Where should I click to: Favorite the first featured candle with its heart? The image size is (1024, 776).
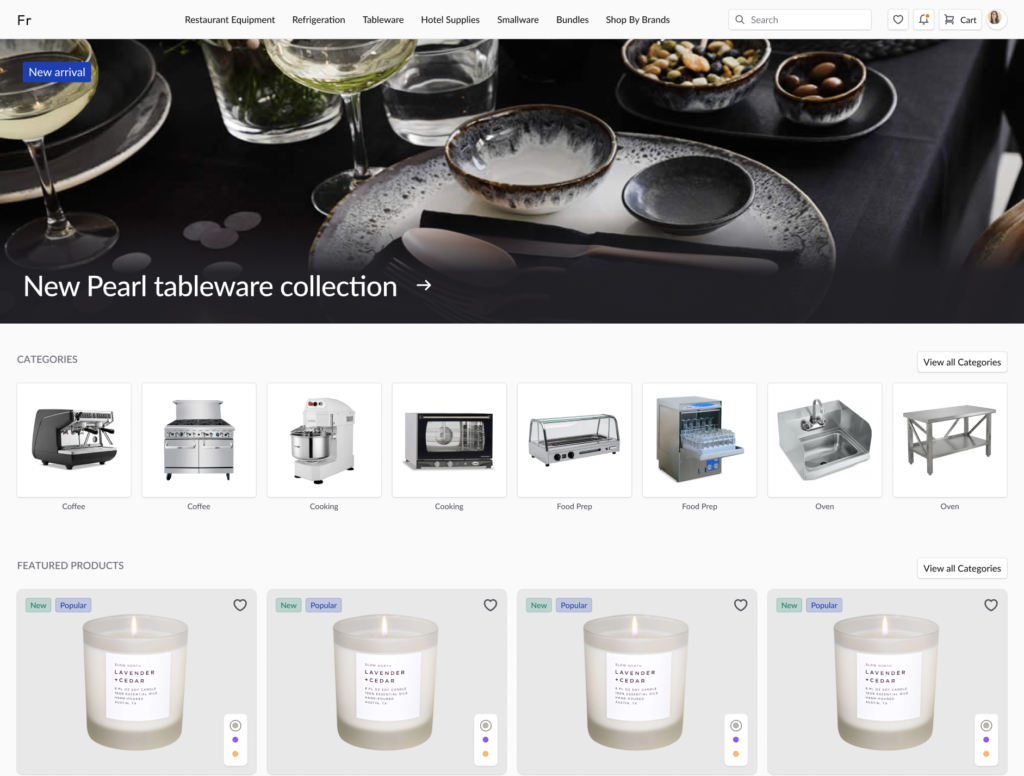[x=240, y=605]
